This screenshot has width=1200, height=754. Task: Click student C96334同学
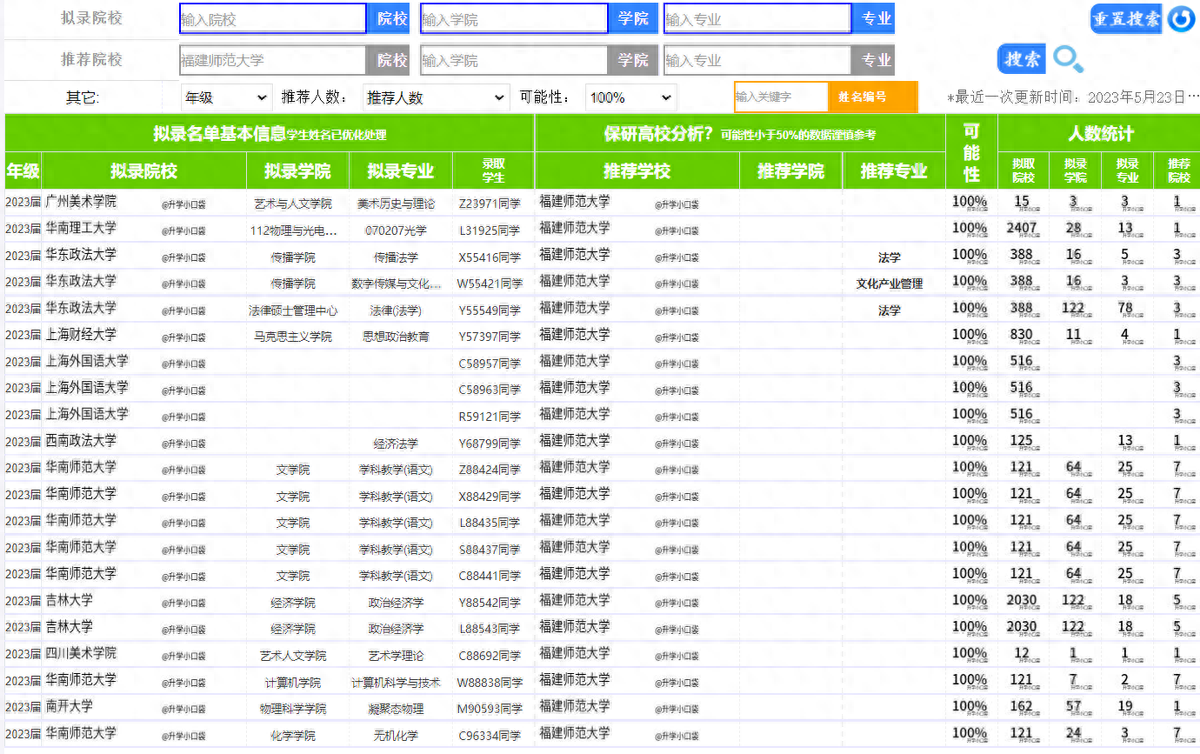[x=490, y=736]
